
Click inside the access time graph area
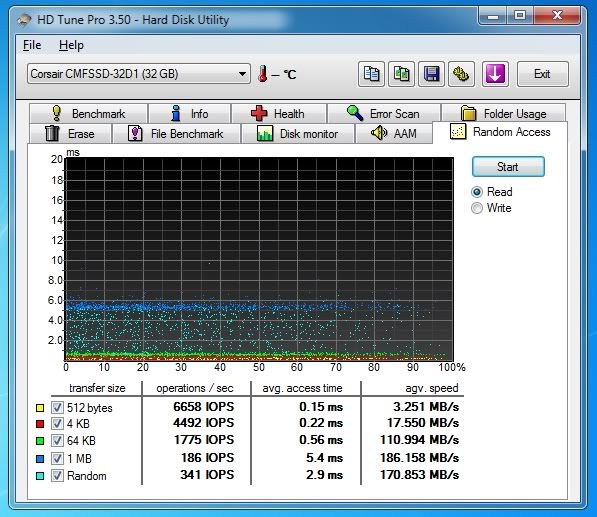click(x=259, y=259)
